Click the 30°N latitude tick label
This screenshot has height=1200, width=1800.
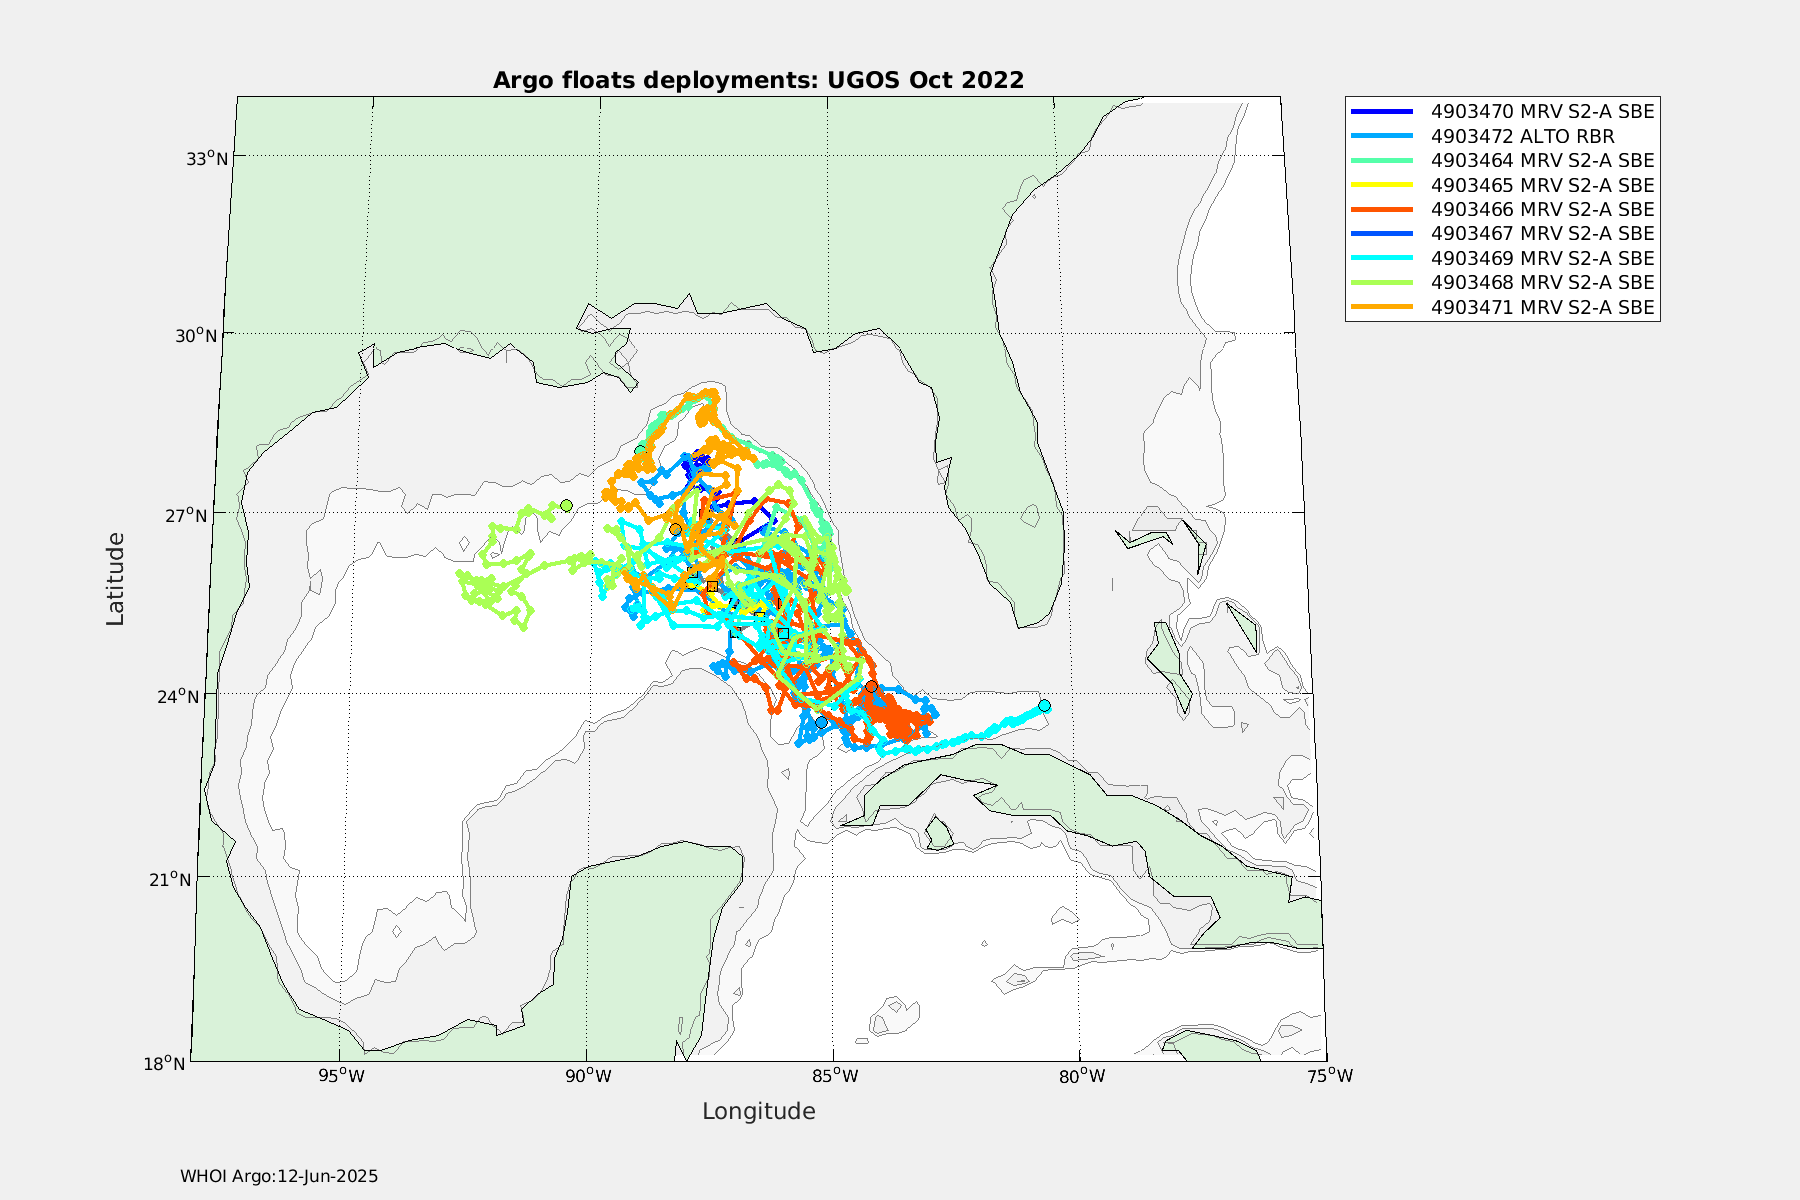pos(197,335)
